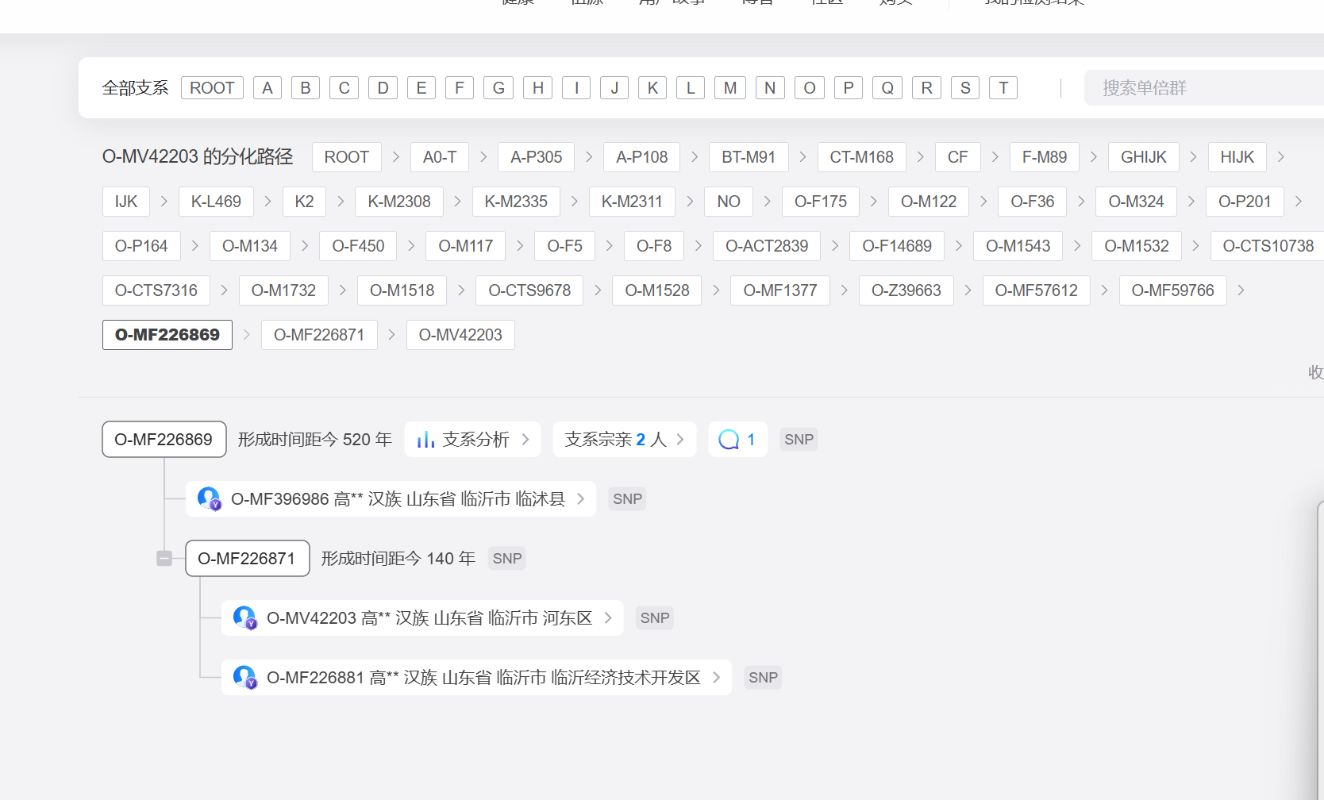Click the avatar icon for O-MF226881 entry
The image size is (1324, 800).
pyautogui.click(x=244, y=677)
